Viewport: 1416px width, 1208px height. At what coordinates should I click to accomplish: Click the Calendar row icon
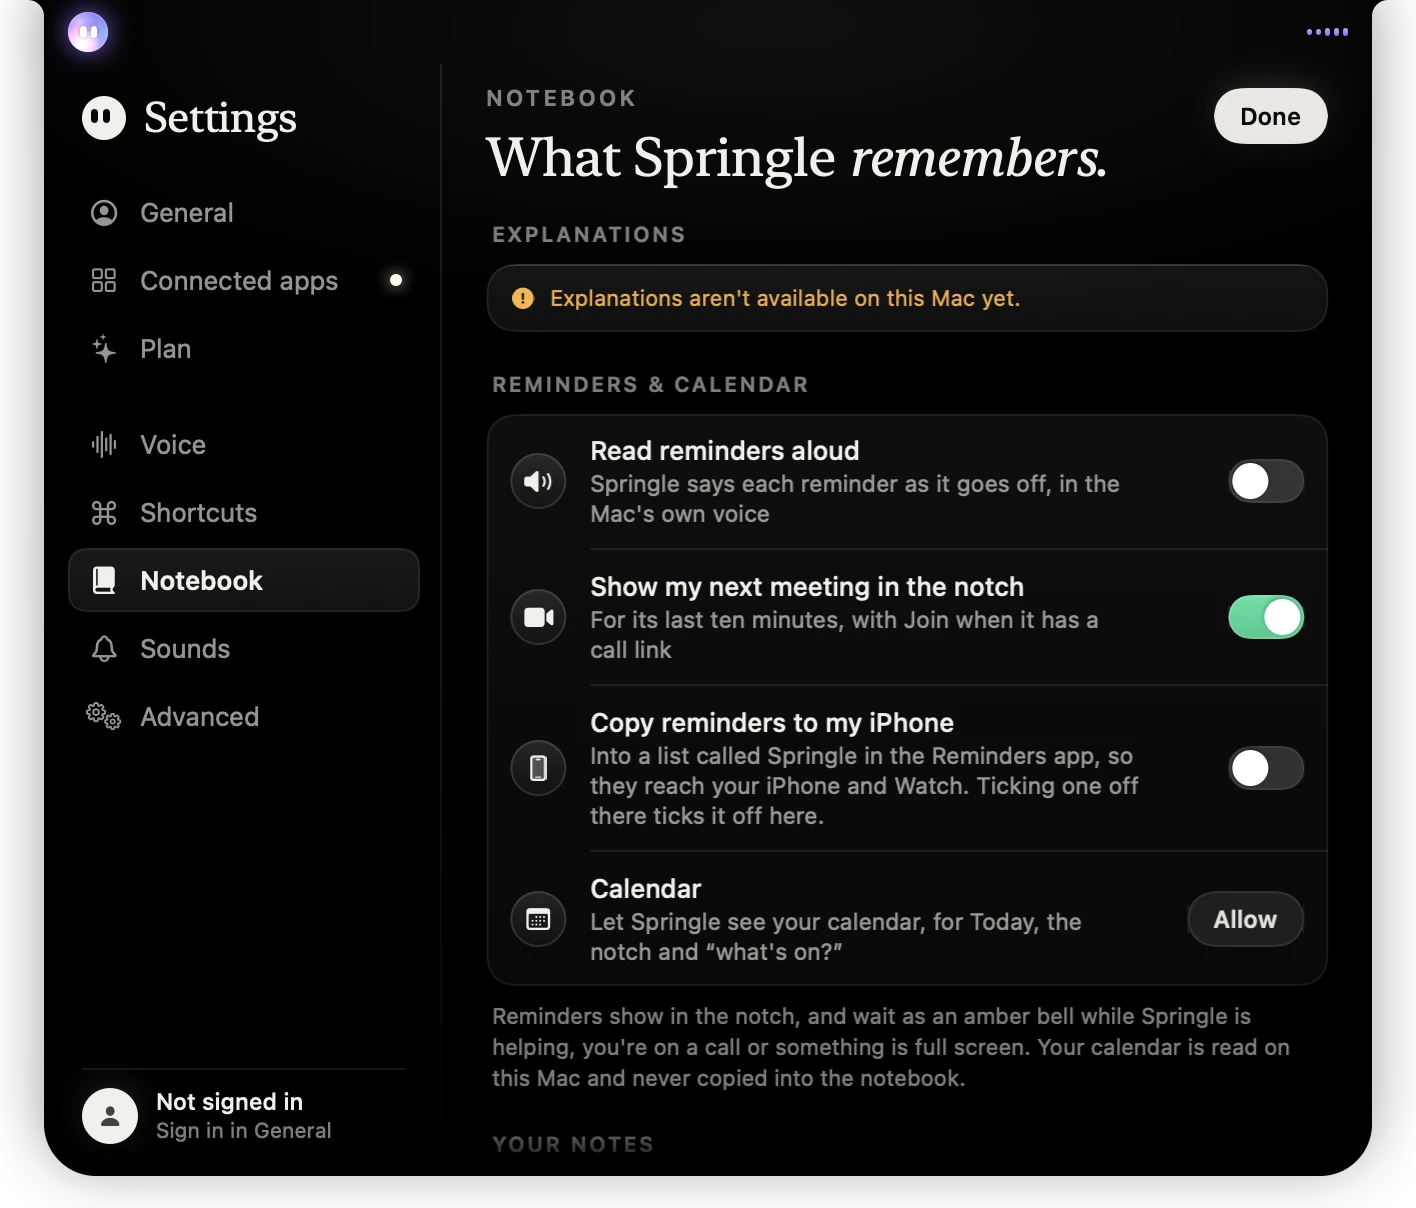pos(539,920)
